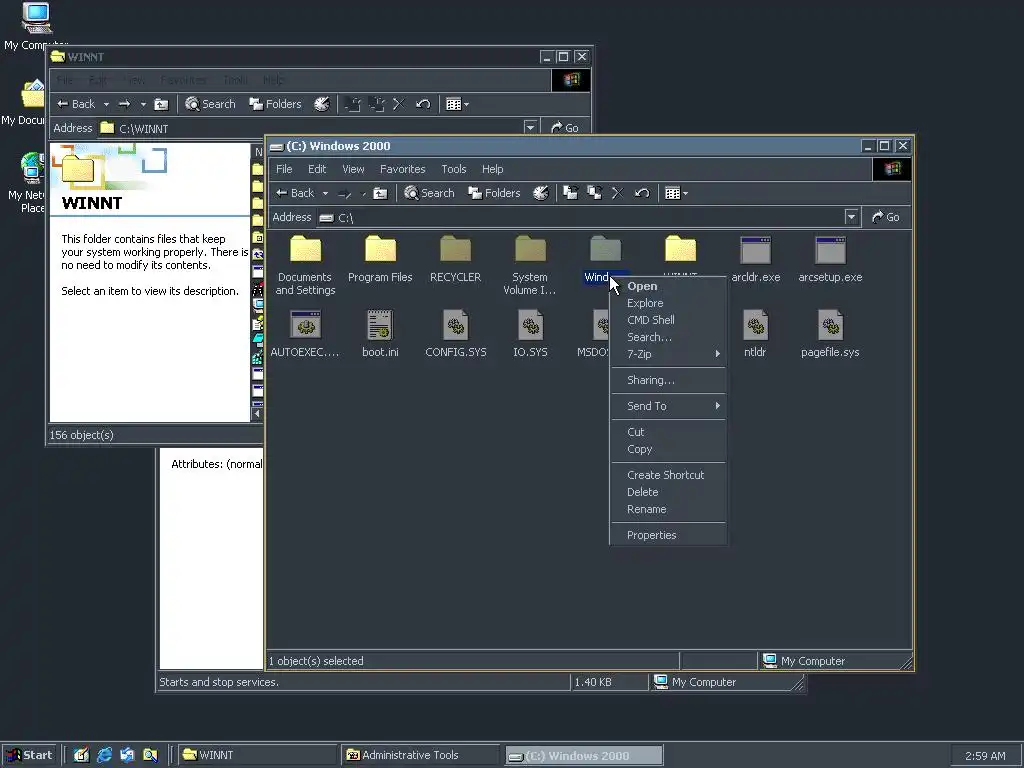Select IO.SYS file icon
The height and width of the screenshot is (768, 1024).
[x=530, y=325]
